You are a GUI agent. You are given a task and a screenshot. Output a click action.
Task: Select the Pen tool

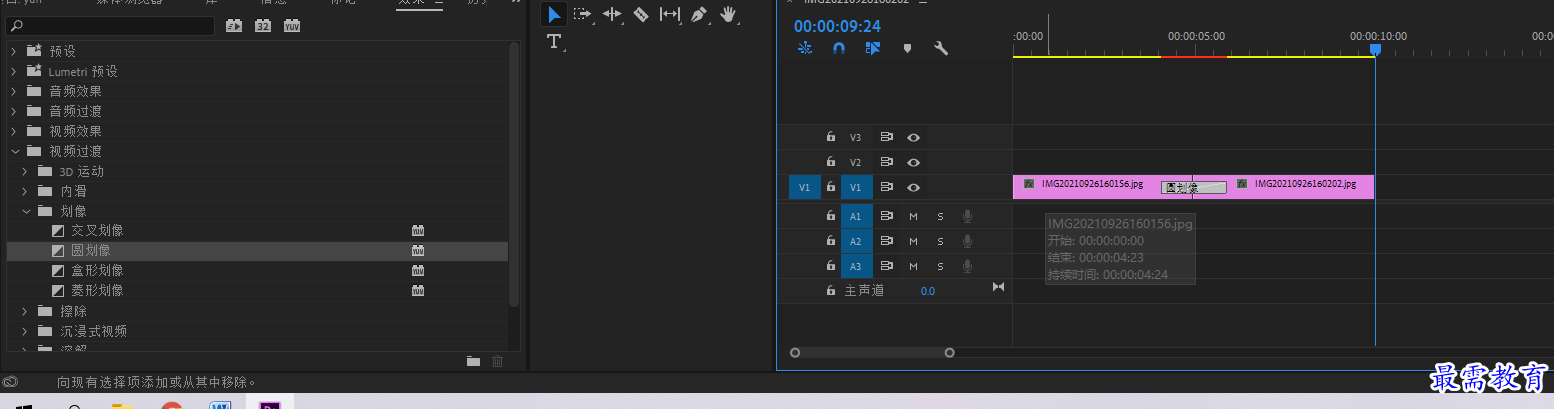tap(699, 15)
